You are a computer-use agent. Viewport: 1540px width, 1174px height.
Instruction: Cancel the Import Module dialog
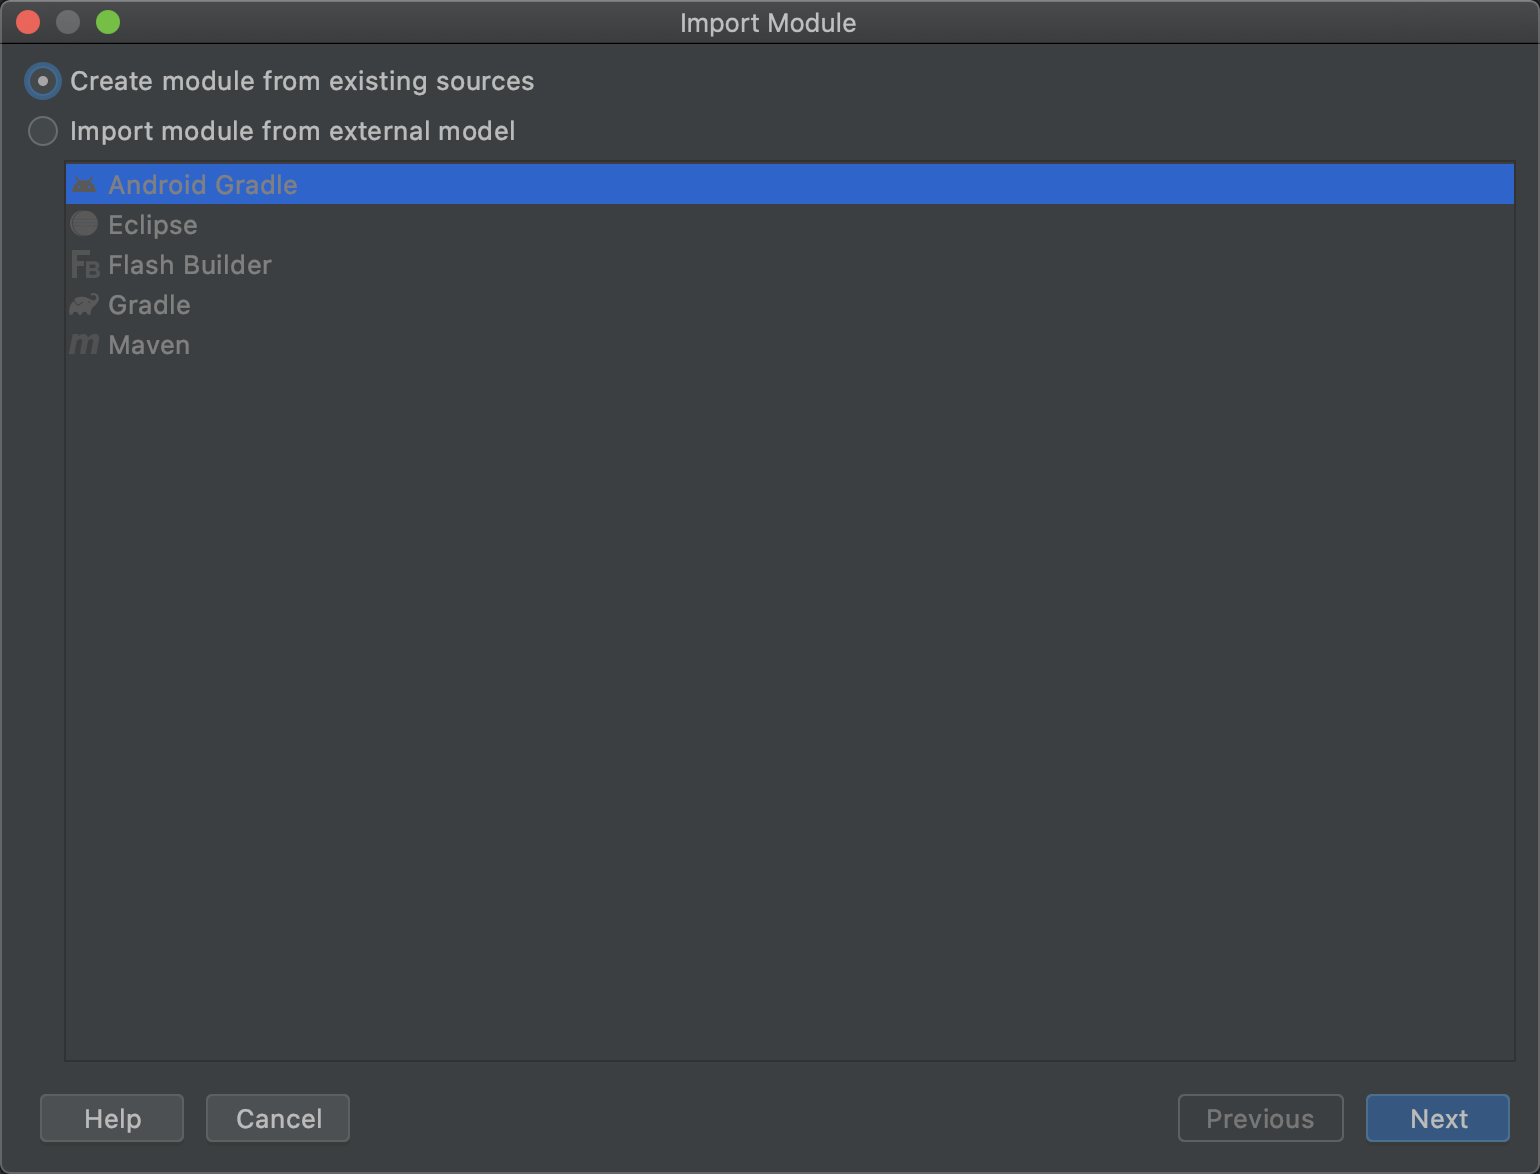278,1118
